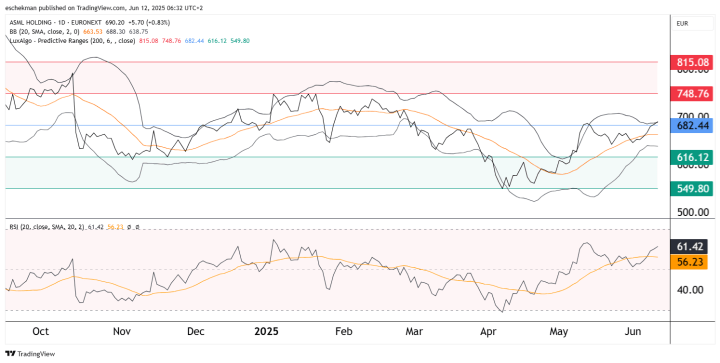
Task: Click the Mar label on the time axis
Action: click(415, 331)
